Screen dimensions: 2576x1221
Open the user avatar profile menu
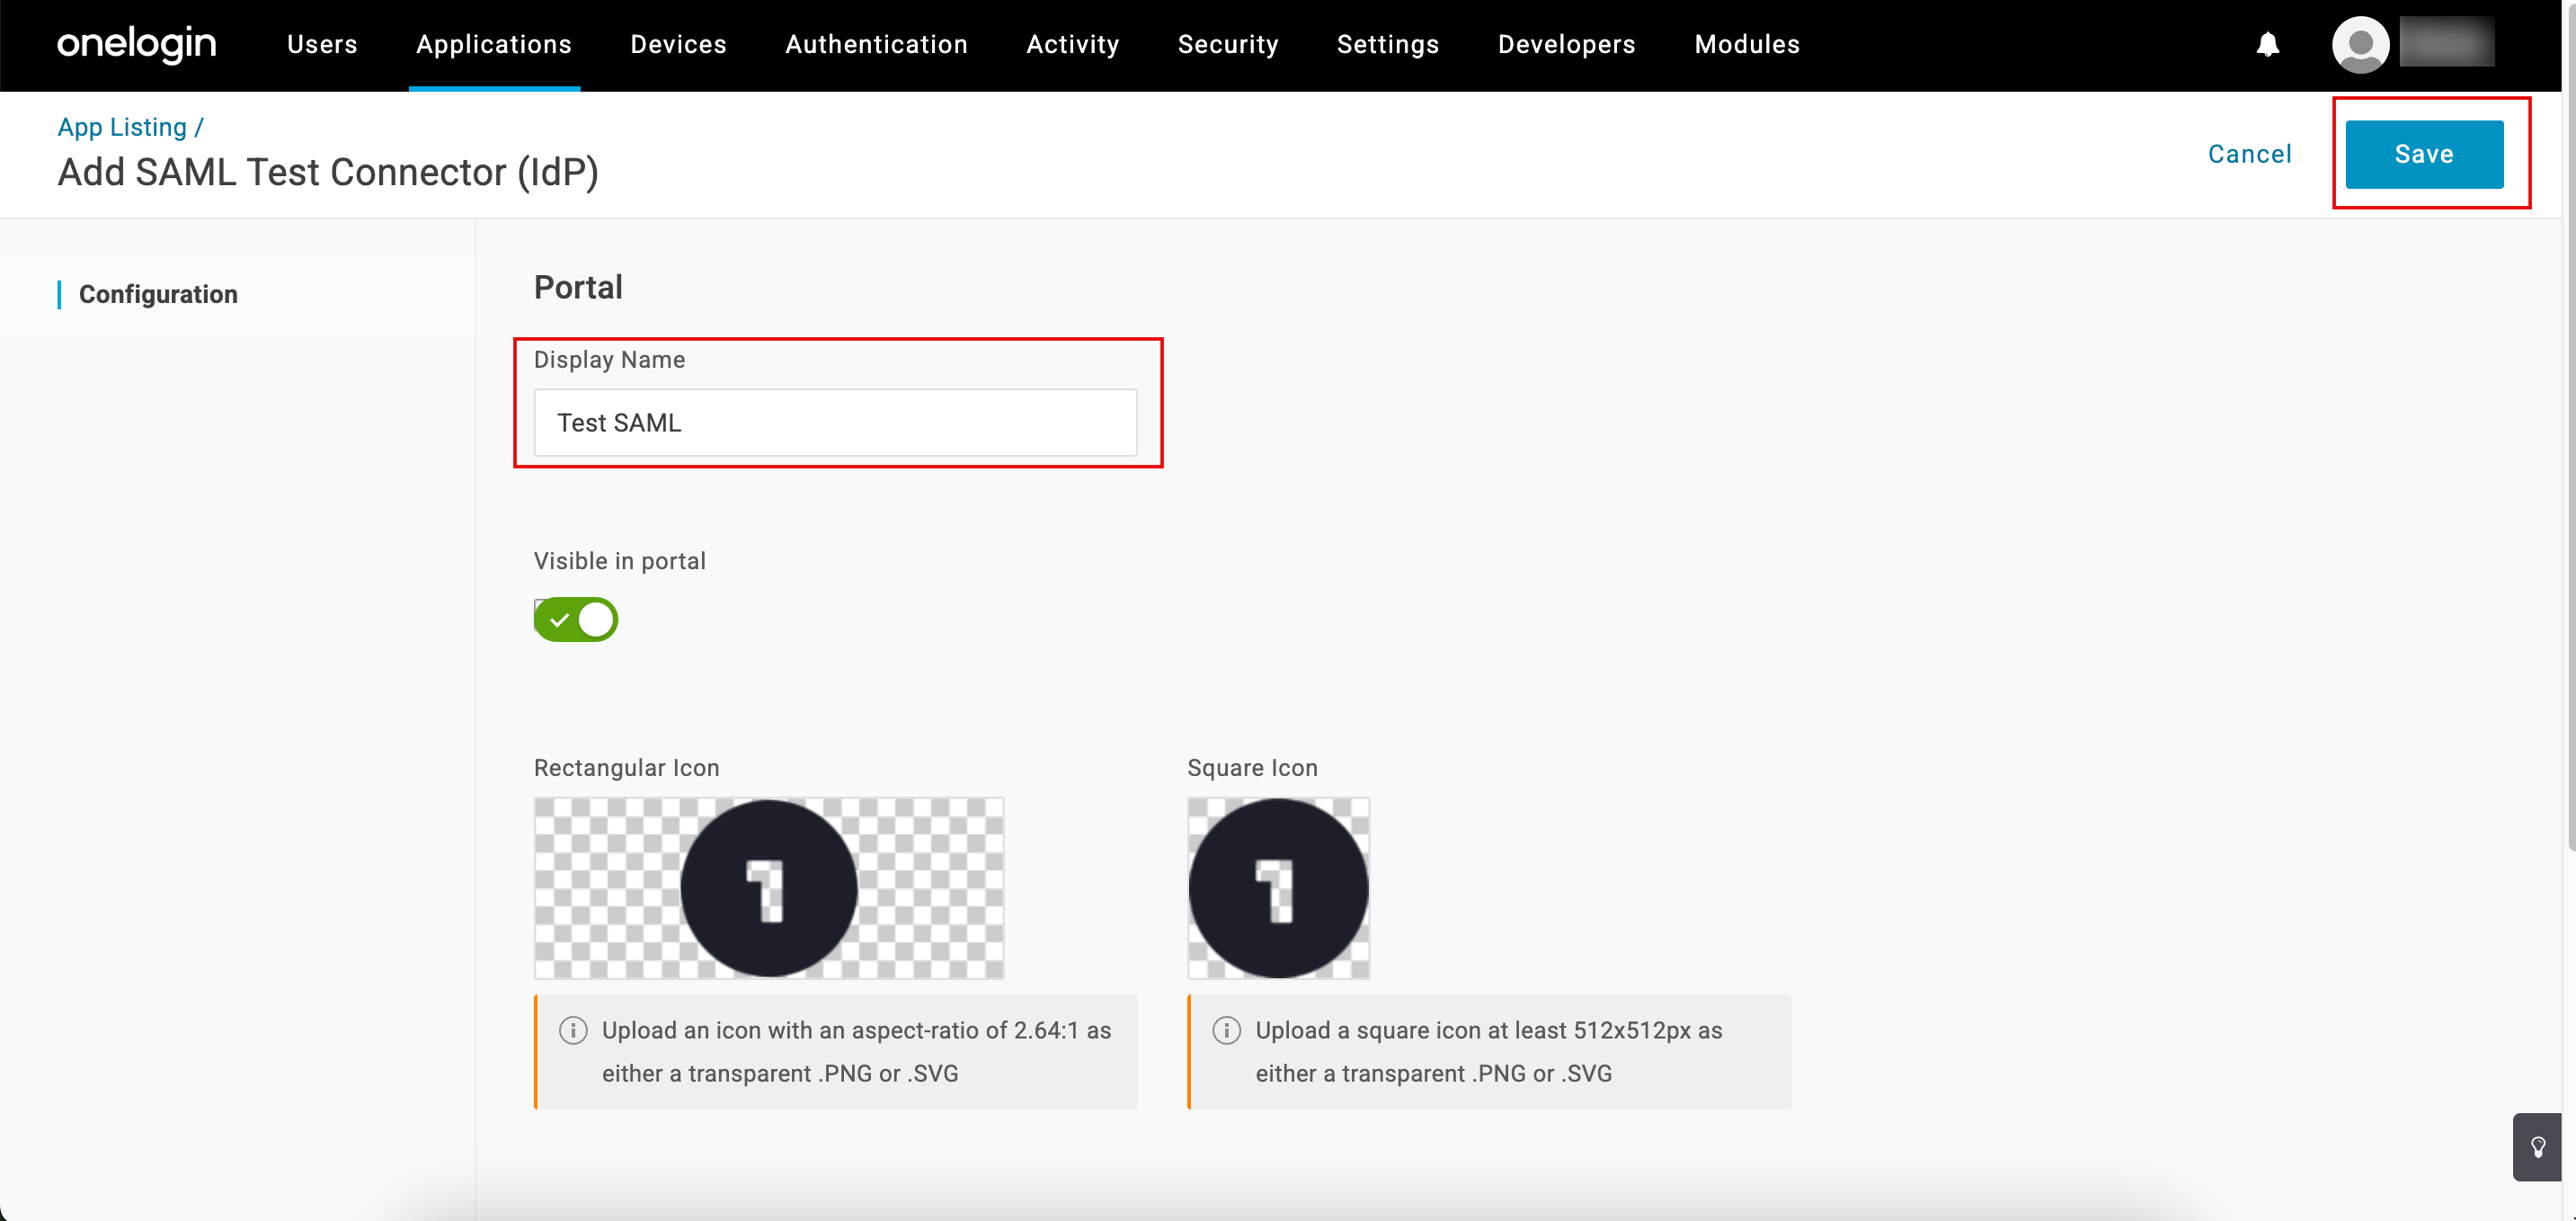pos(2360,44)
